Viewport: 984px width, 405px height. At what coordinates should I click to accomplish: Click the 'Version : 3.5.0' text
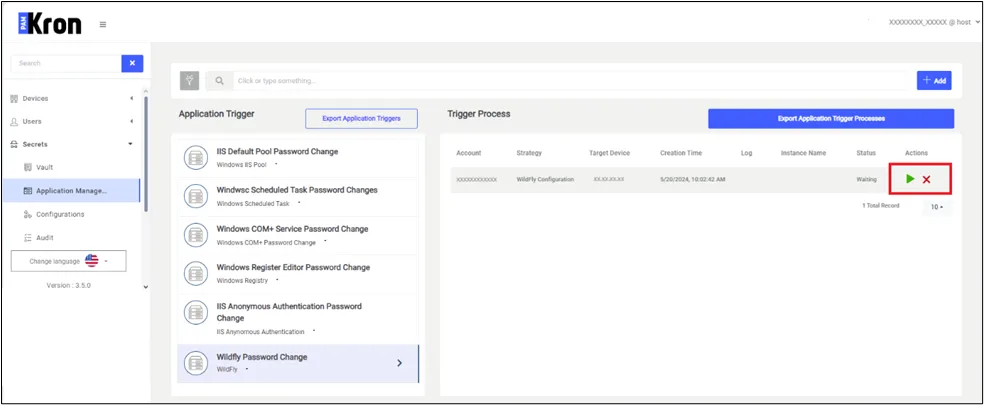[x=68, y=286]
